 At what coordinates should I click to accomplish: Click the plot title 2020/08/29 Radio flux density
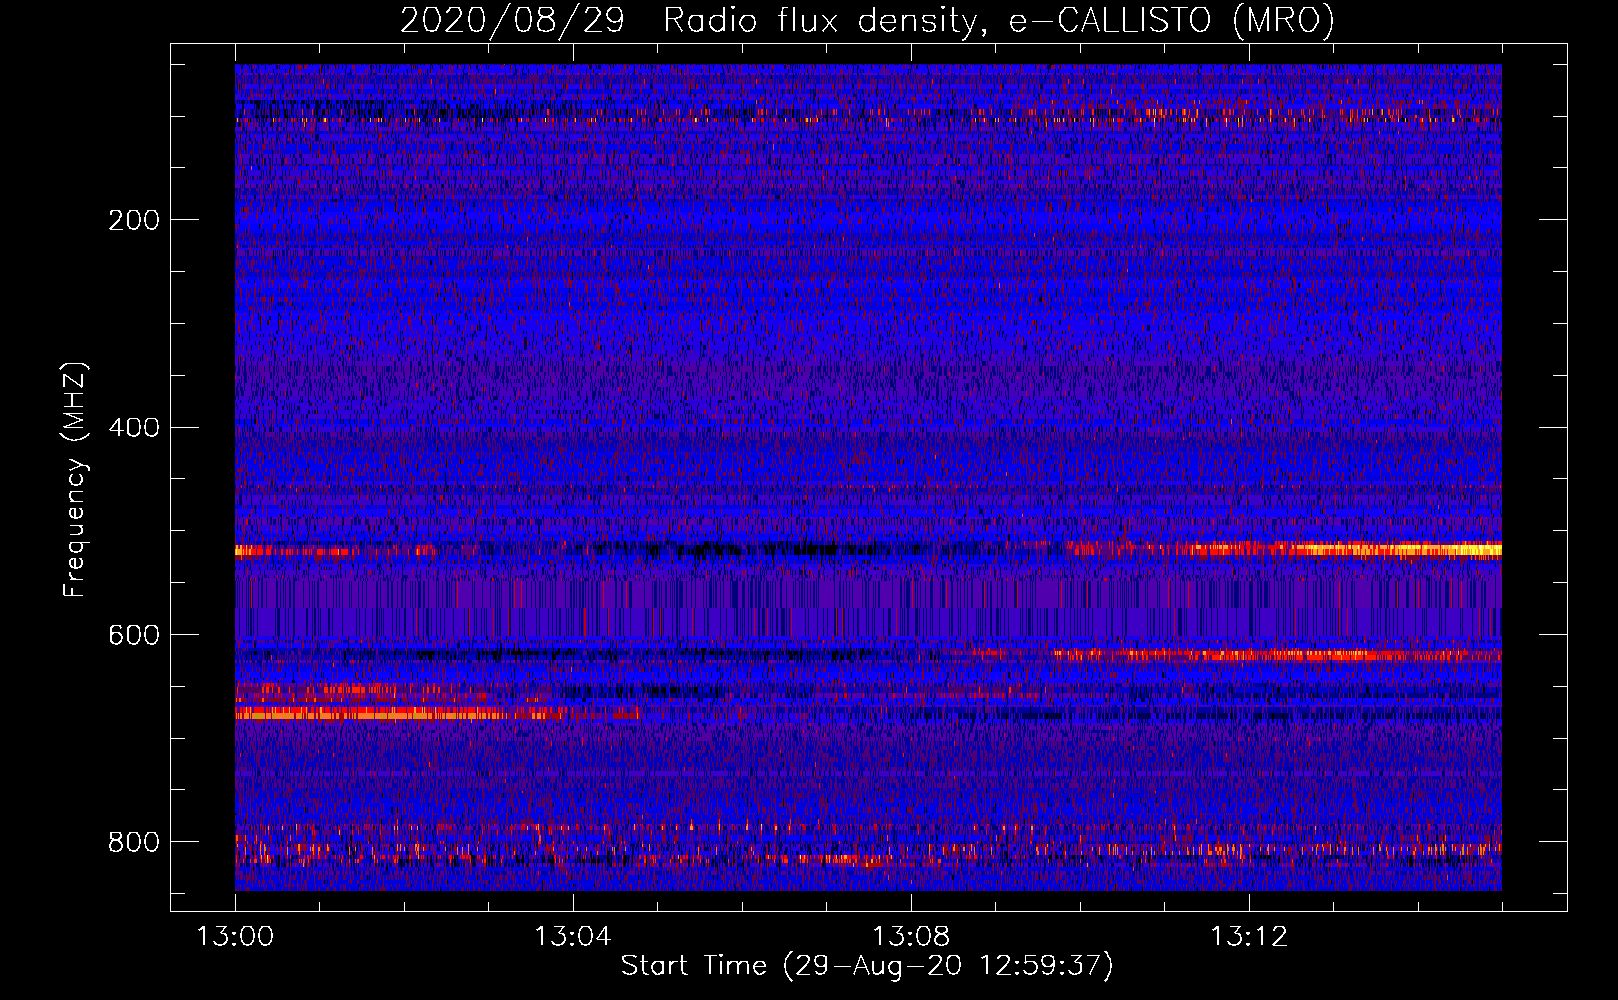tap(867, 20)
